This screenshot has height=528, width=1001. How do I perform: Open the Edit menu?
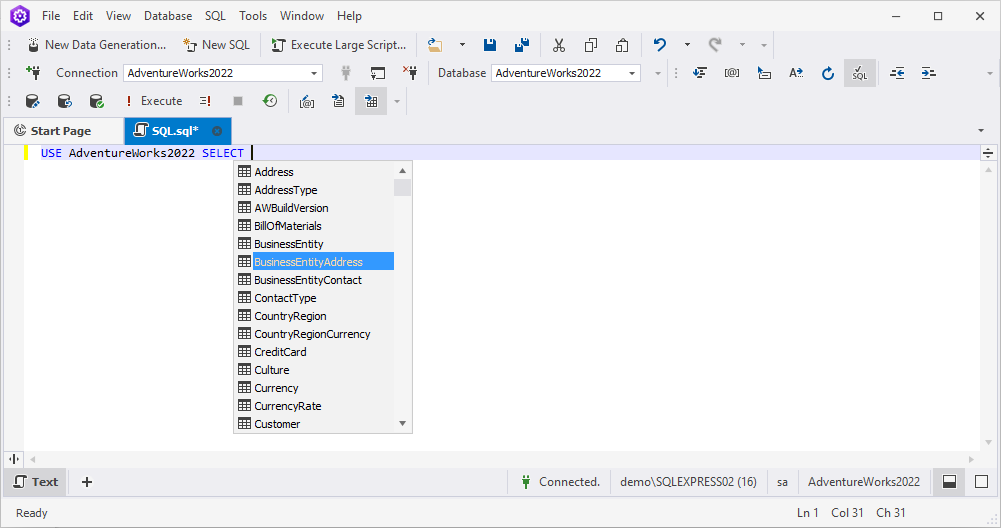83,16
